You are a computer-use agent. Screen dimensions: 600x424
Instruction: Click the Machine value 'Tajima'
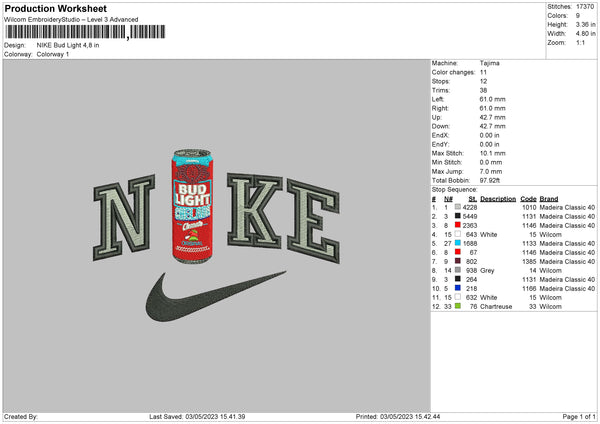(x=489, y=63)
